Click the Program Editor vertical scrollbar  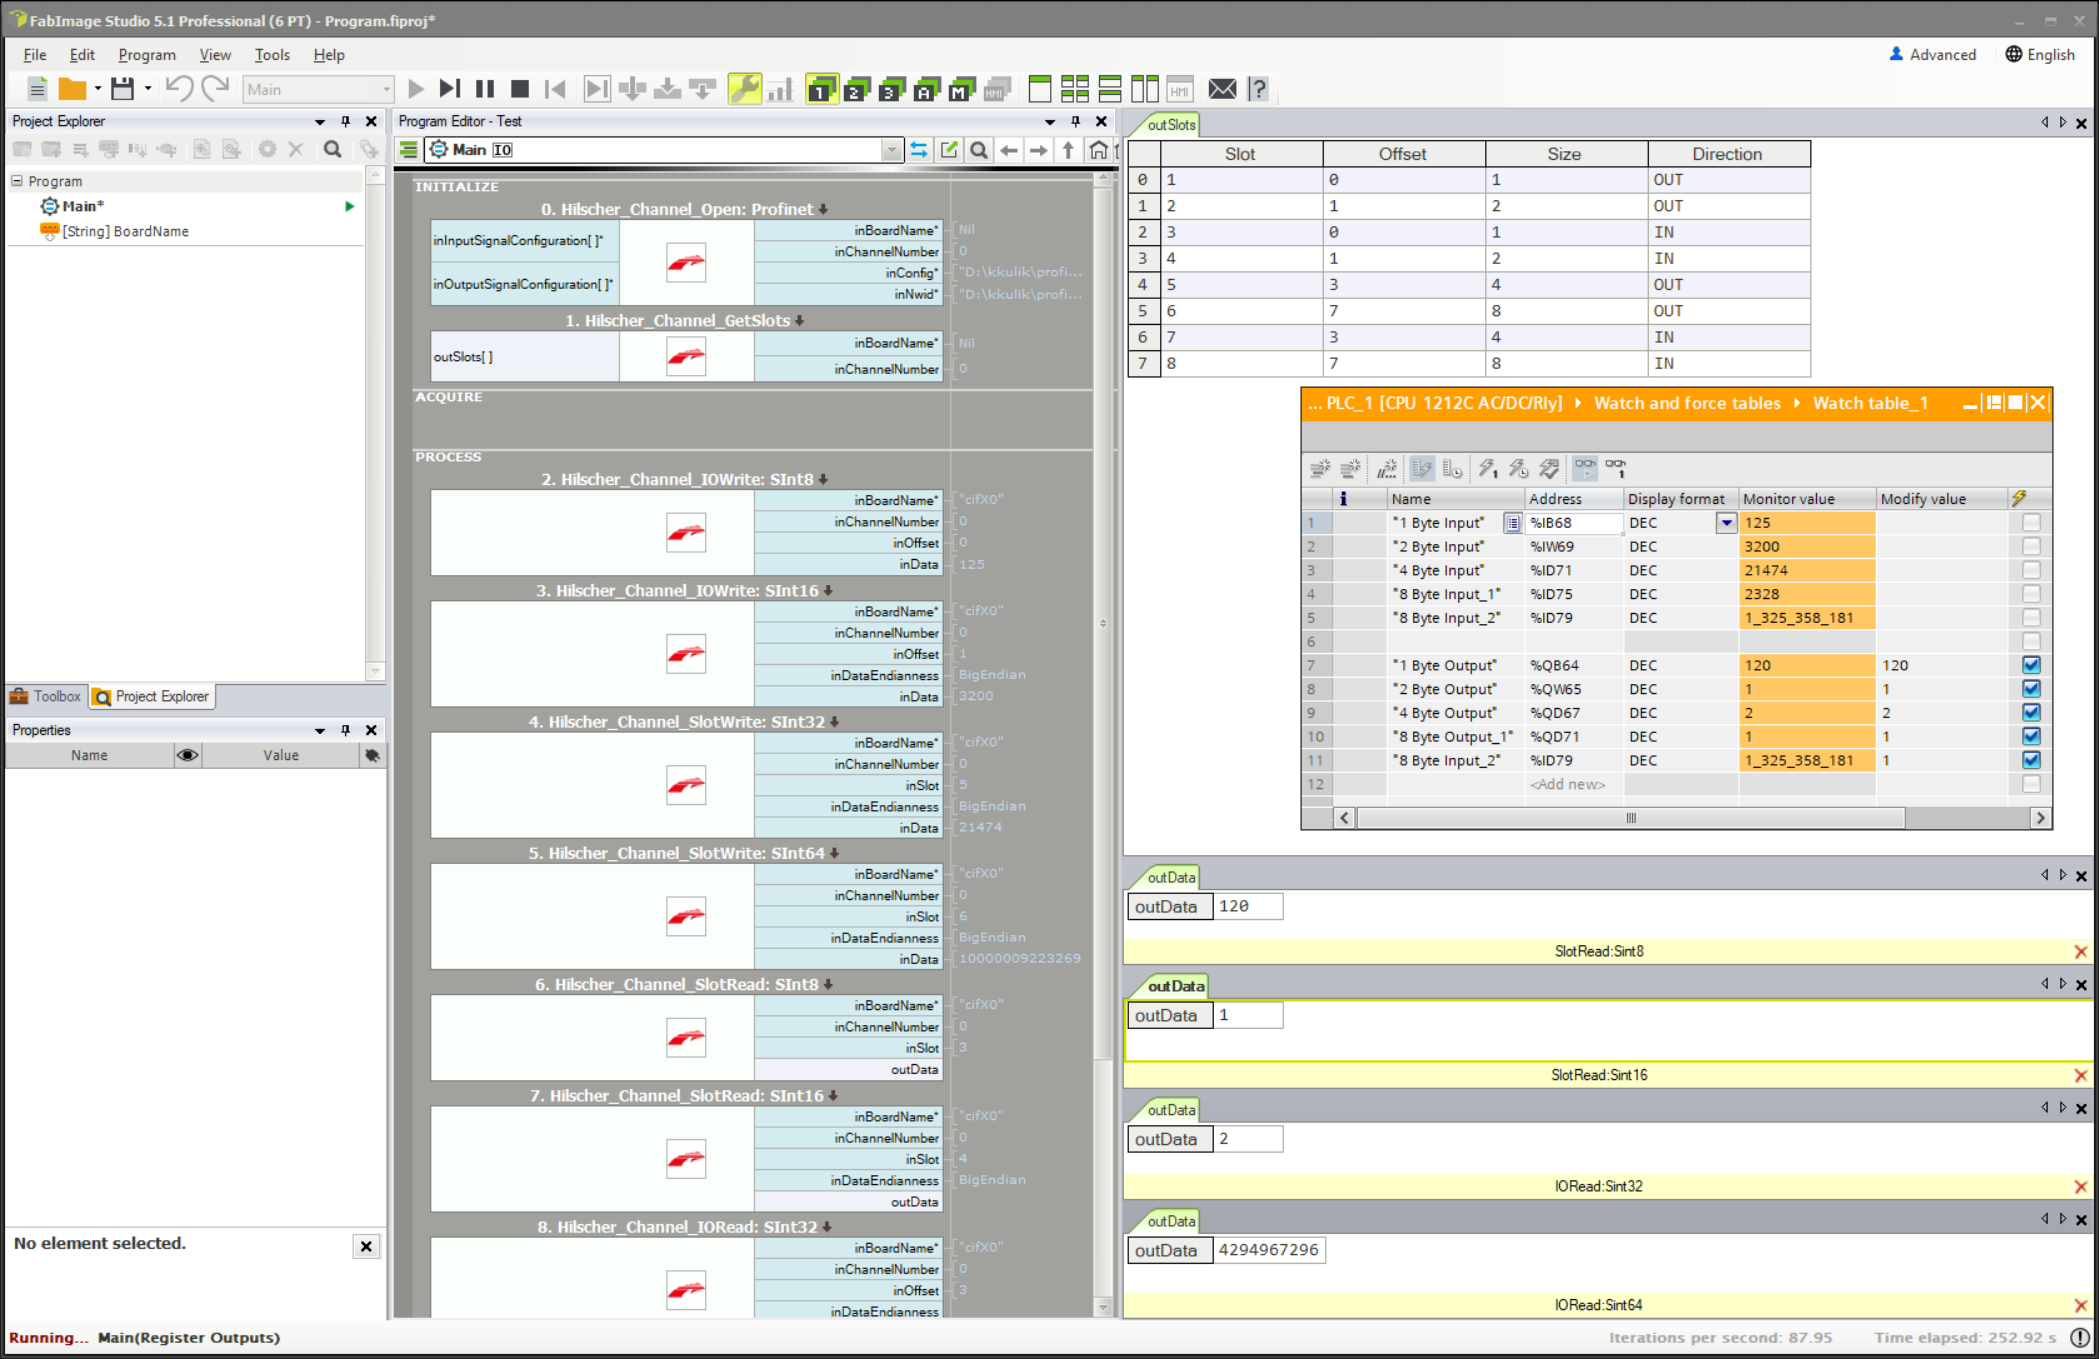pyautogui.click(x=1103, y=623)
